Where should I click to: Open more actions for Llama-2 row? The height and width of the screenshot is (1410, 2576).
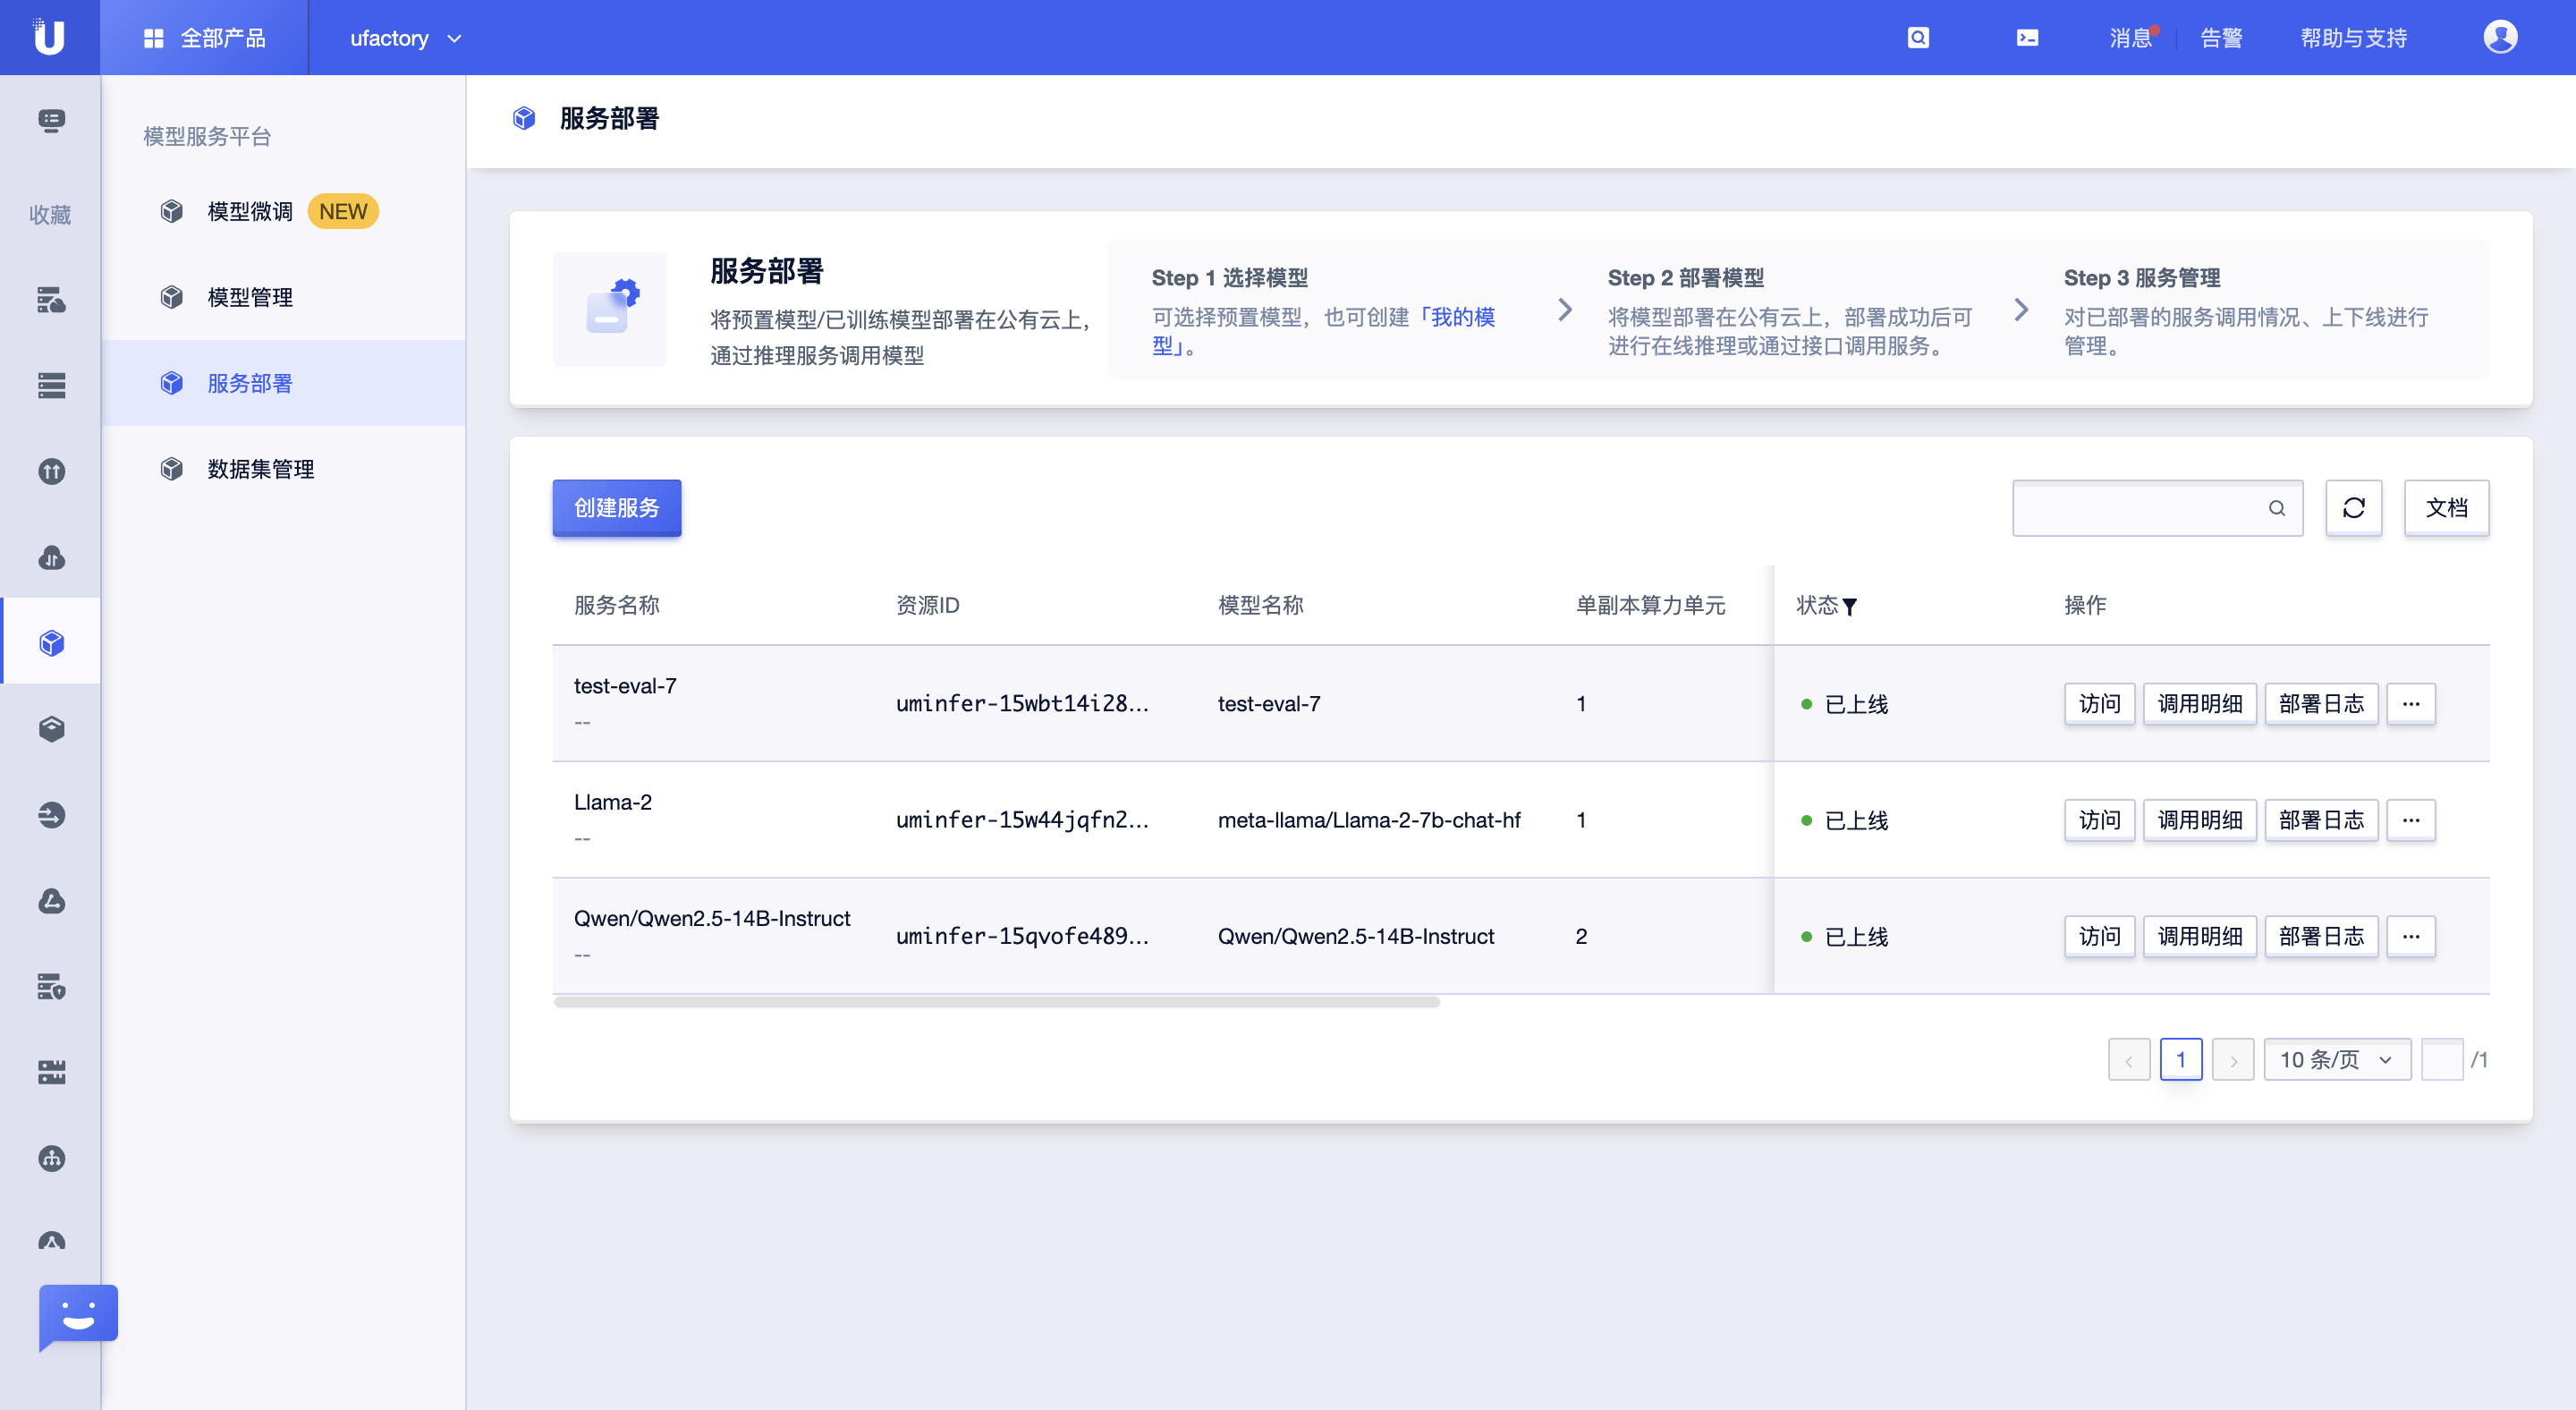pyautogui.click(x=2410, y=820)
